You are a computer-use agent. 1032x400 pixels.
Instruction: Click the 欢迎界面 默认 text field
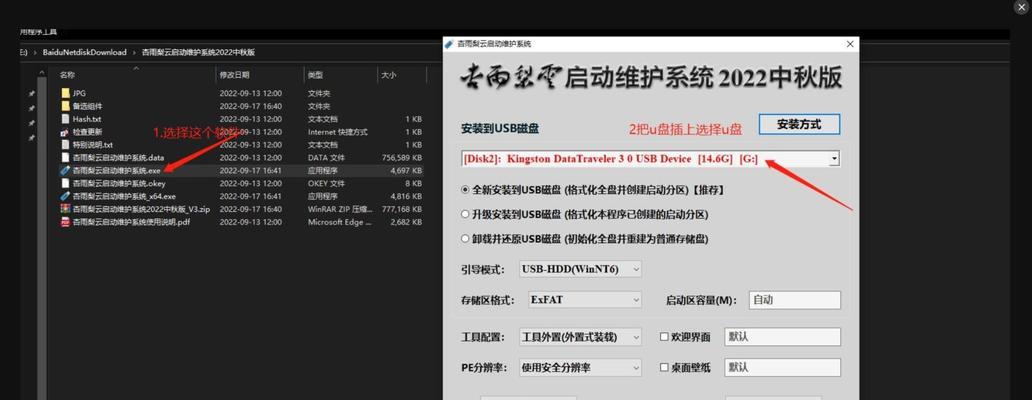tap(783, 337)
